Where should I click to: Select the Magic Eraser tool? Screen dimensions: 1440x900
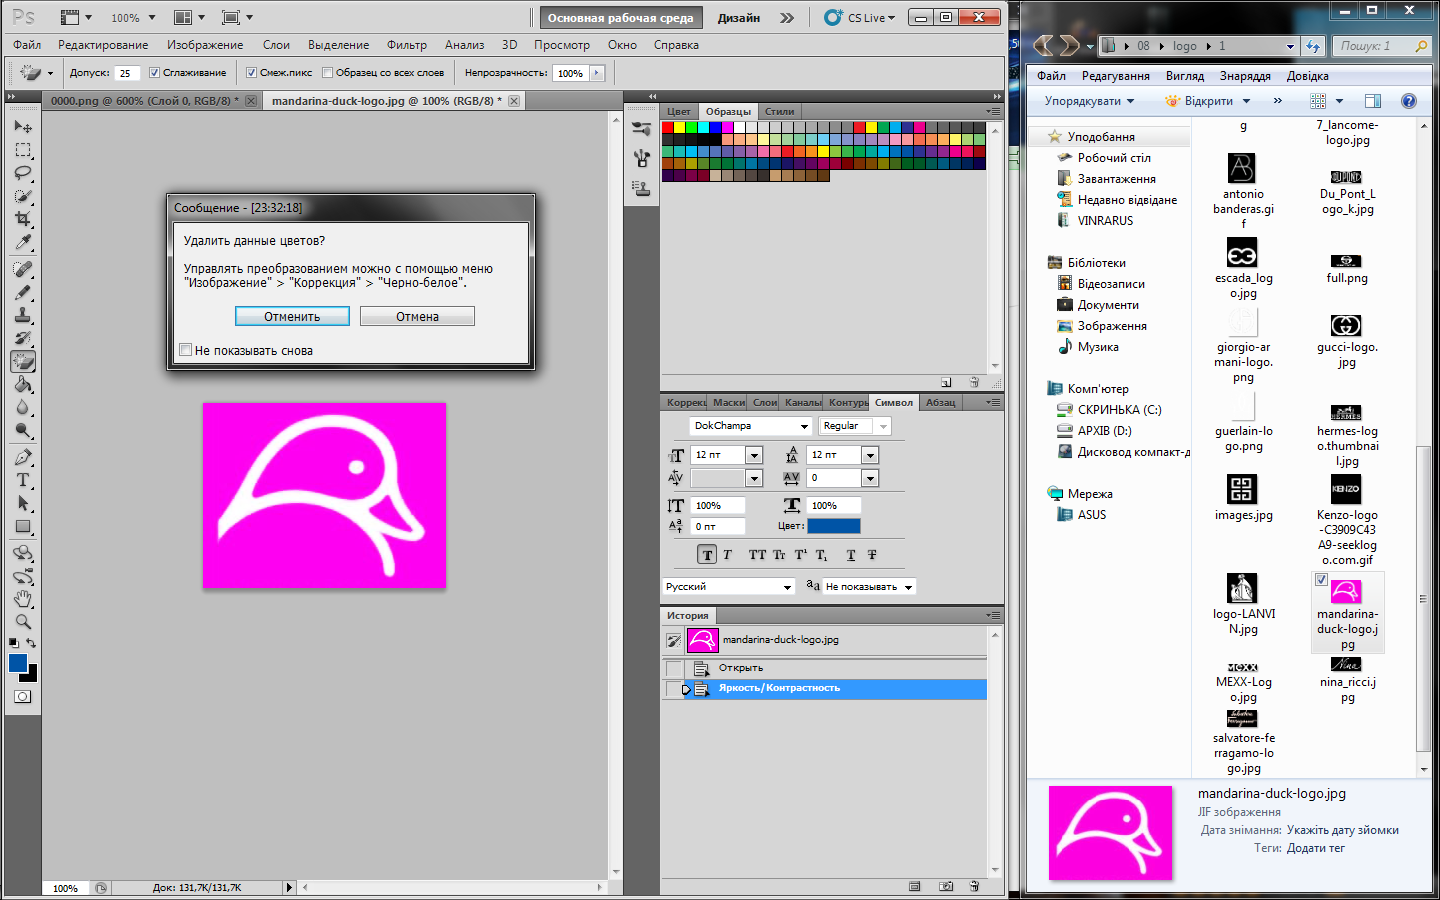coord(23,361)
